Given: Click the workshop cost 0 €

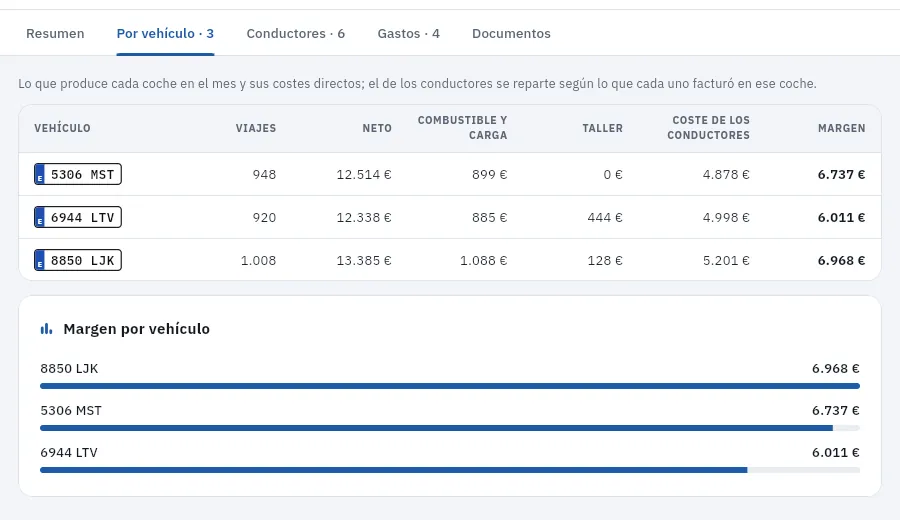Looking at the screenshot, I should point(613,174).
